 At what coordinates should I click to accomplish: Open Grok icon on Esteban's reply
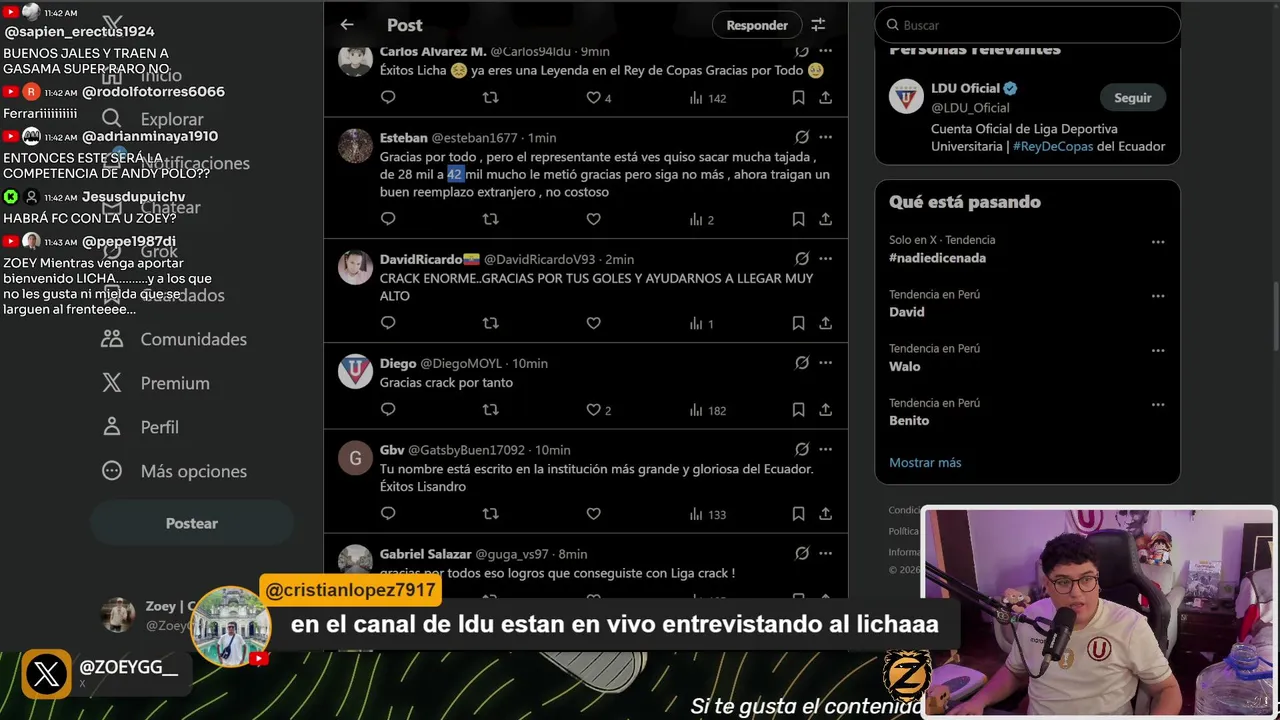coord(802,137)
